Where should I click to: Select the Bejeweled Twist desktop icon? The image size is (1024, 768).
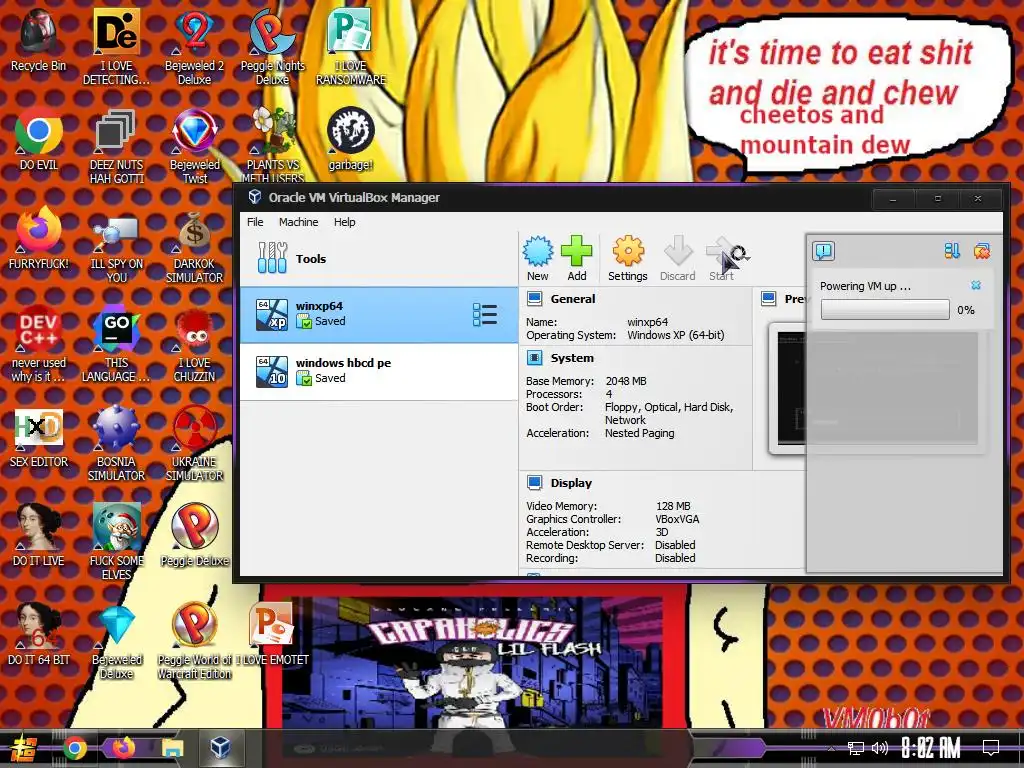click(x=195, y=146)
